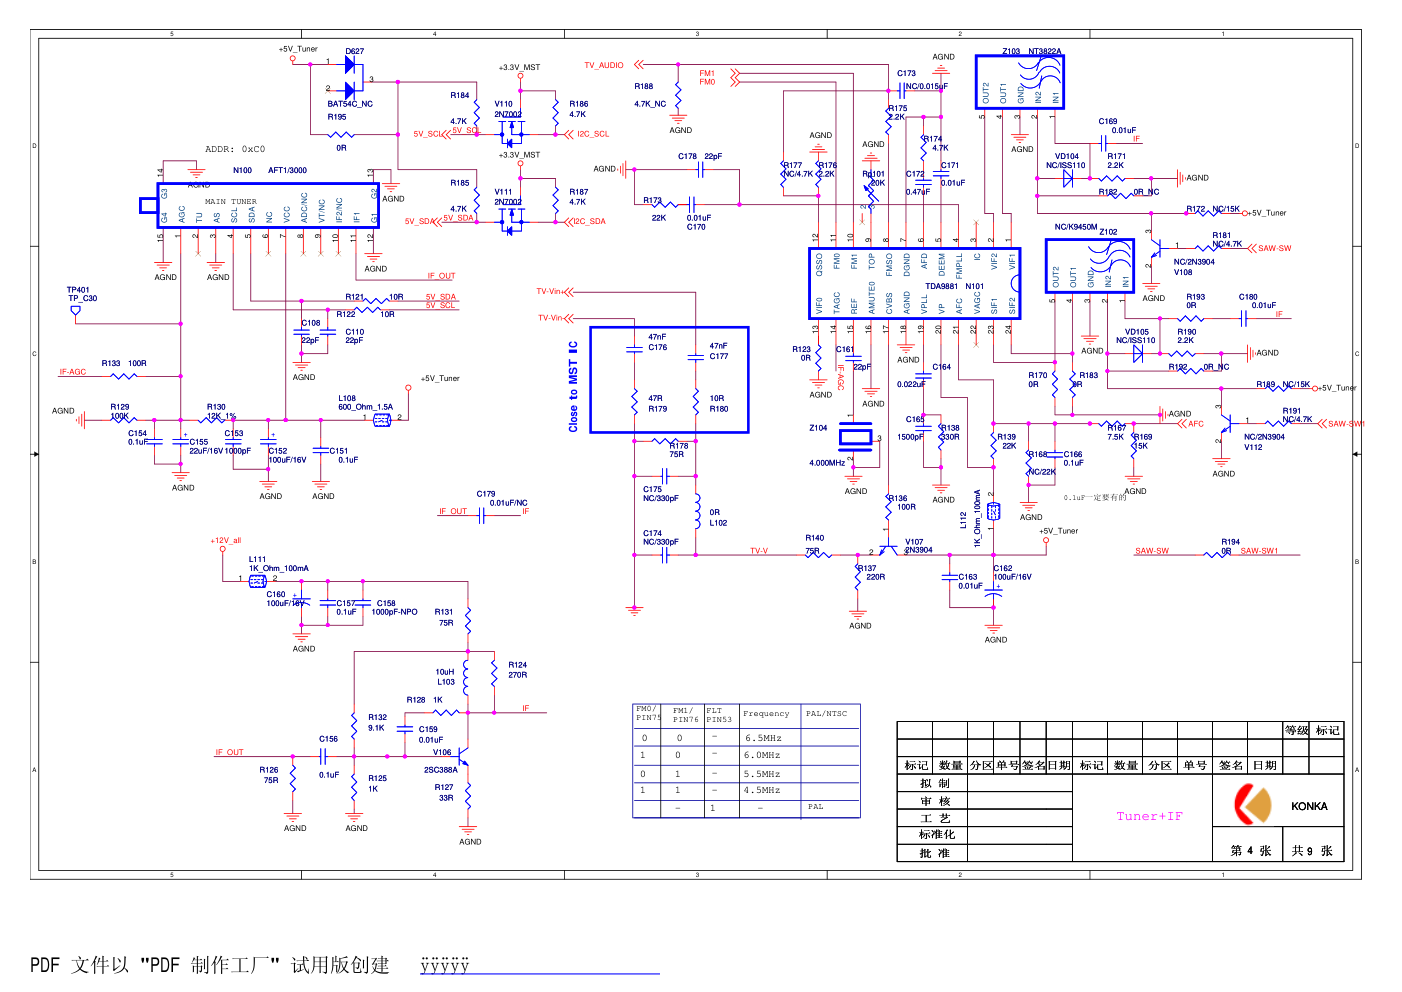Select the ADDR: 0xC0 annotation
This screenshot has width=1402, height=992.
point(235,149)
